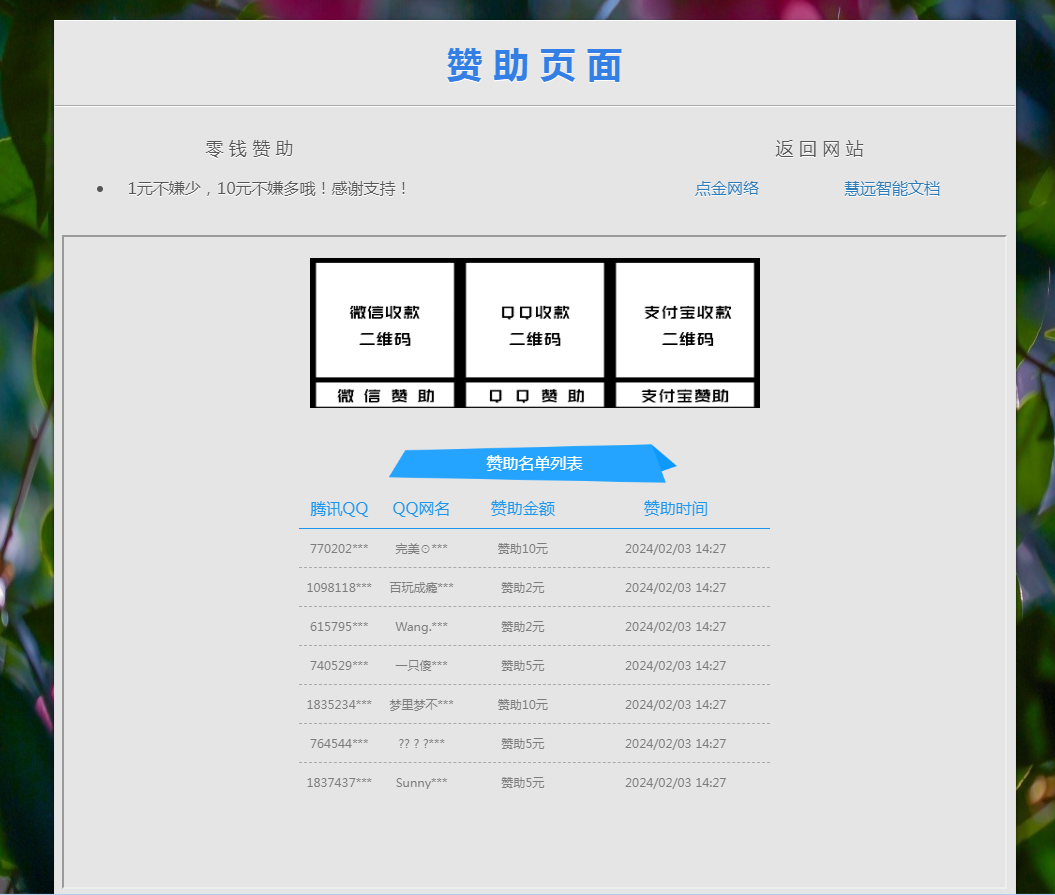Click the 返回网站 heading
Image resolution: width=1055 pixels, height=895 pixels.
tap(820, 149)
